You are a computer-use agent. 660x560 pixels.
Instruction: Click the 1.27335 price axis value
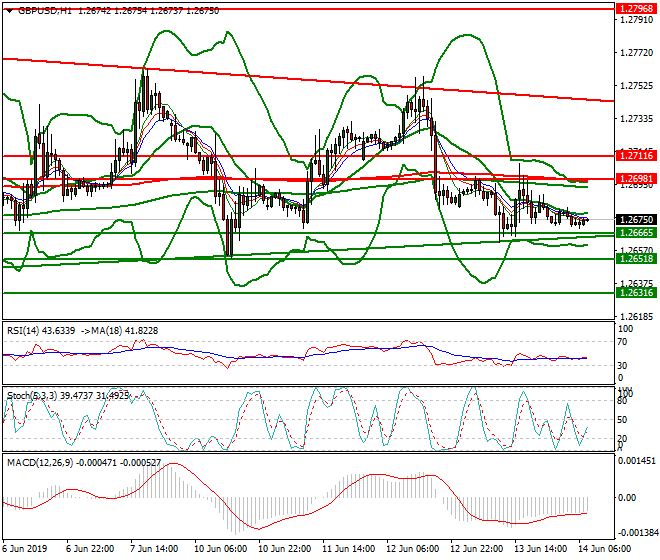(637, 119)
